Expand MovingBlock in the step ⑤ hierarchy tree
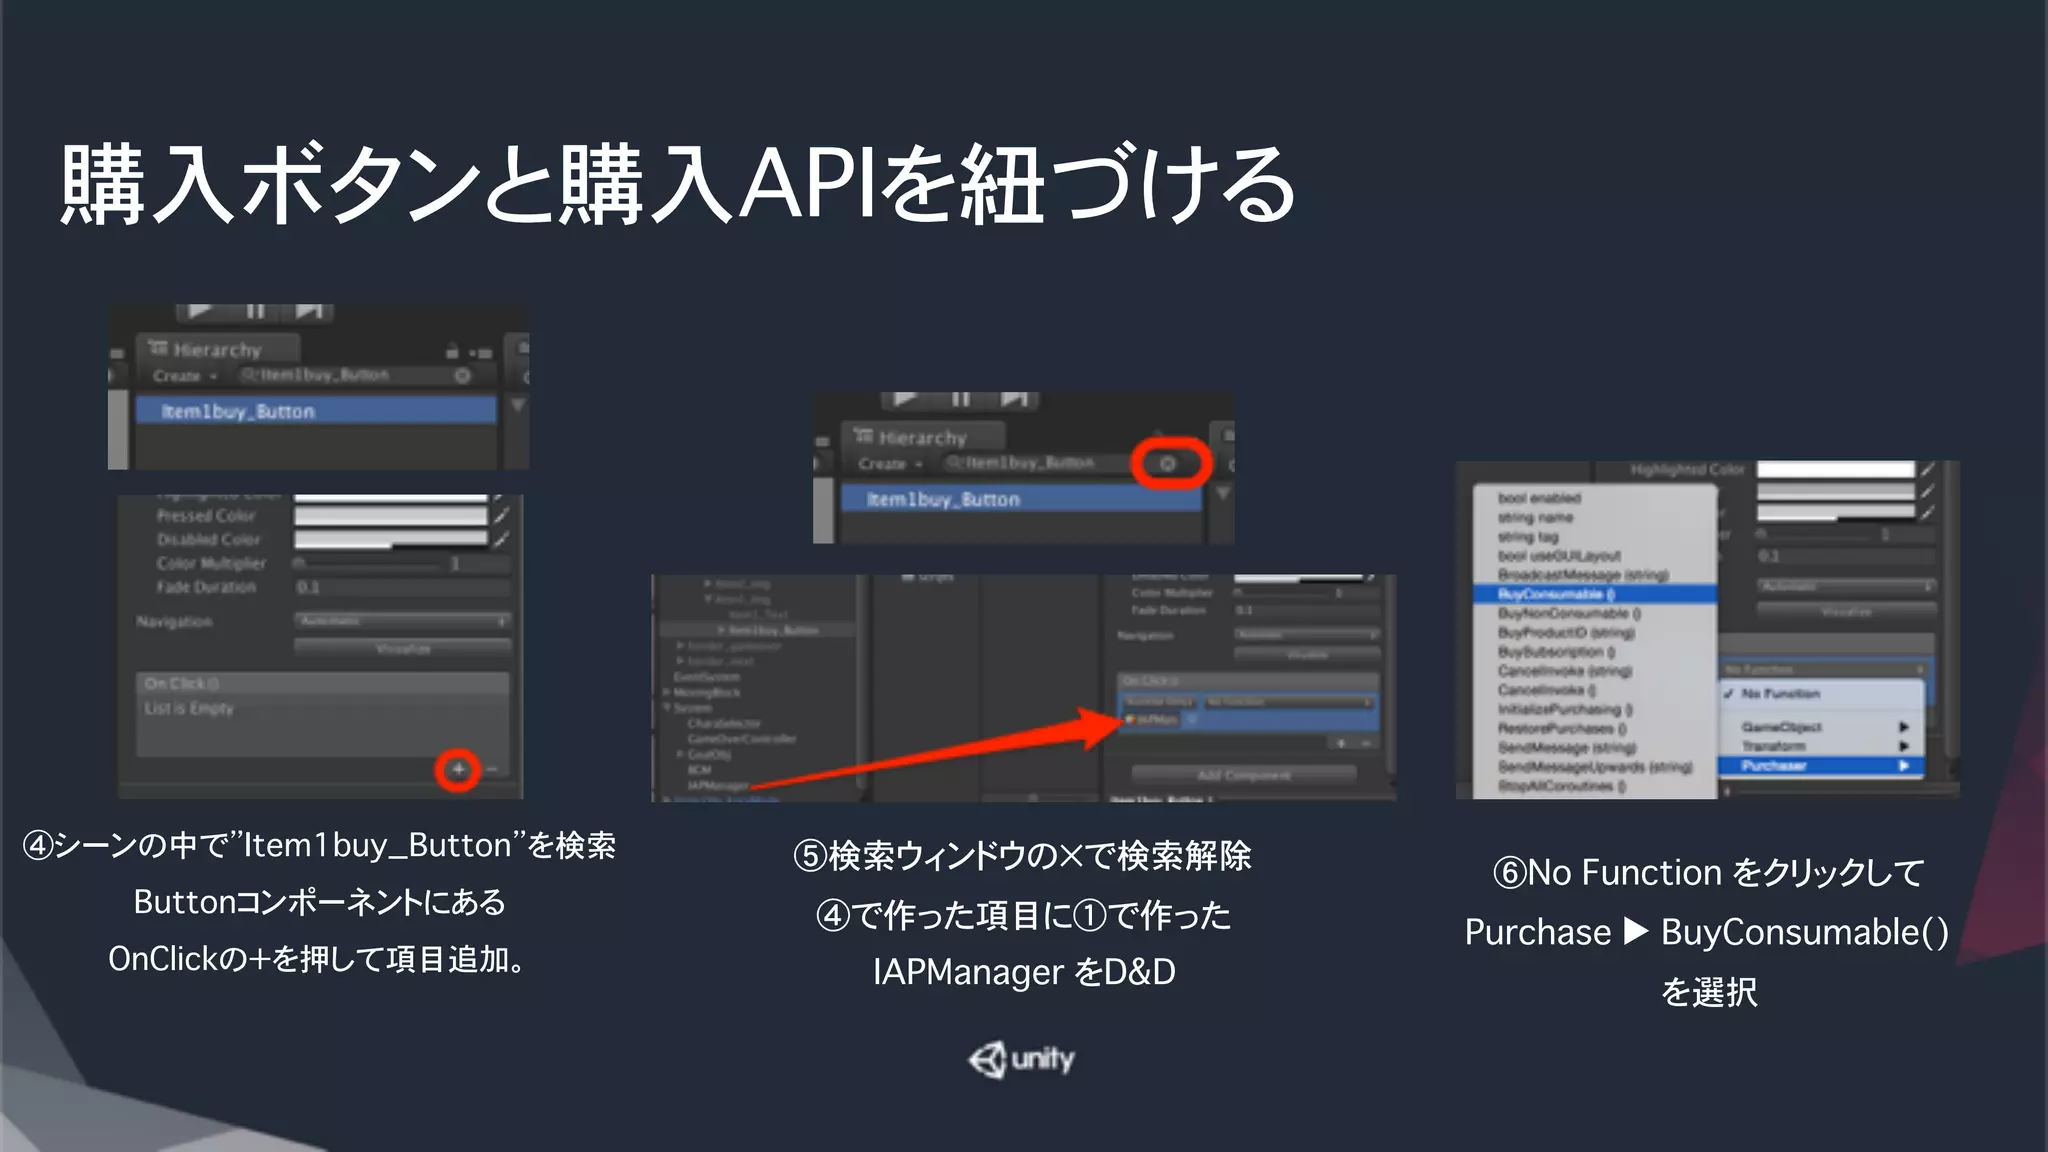The image size is (2048, 1152). (x=667, y=692)
